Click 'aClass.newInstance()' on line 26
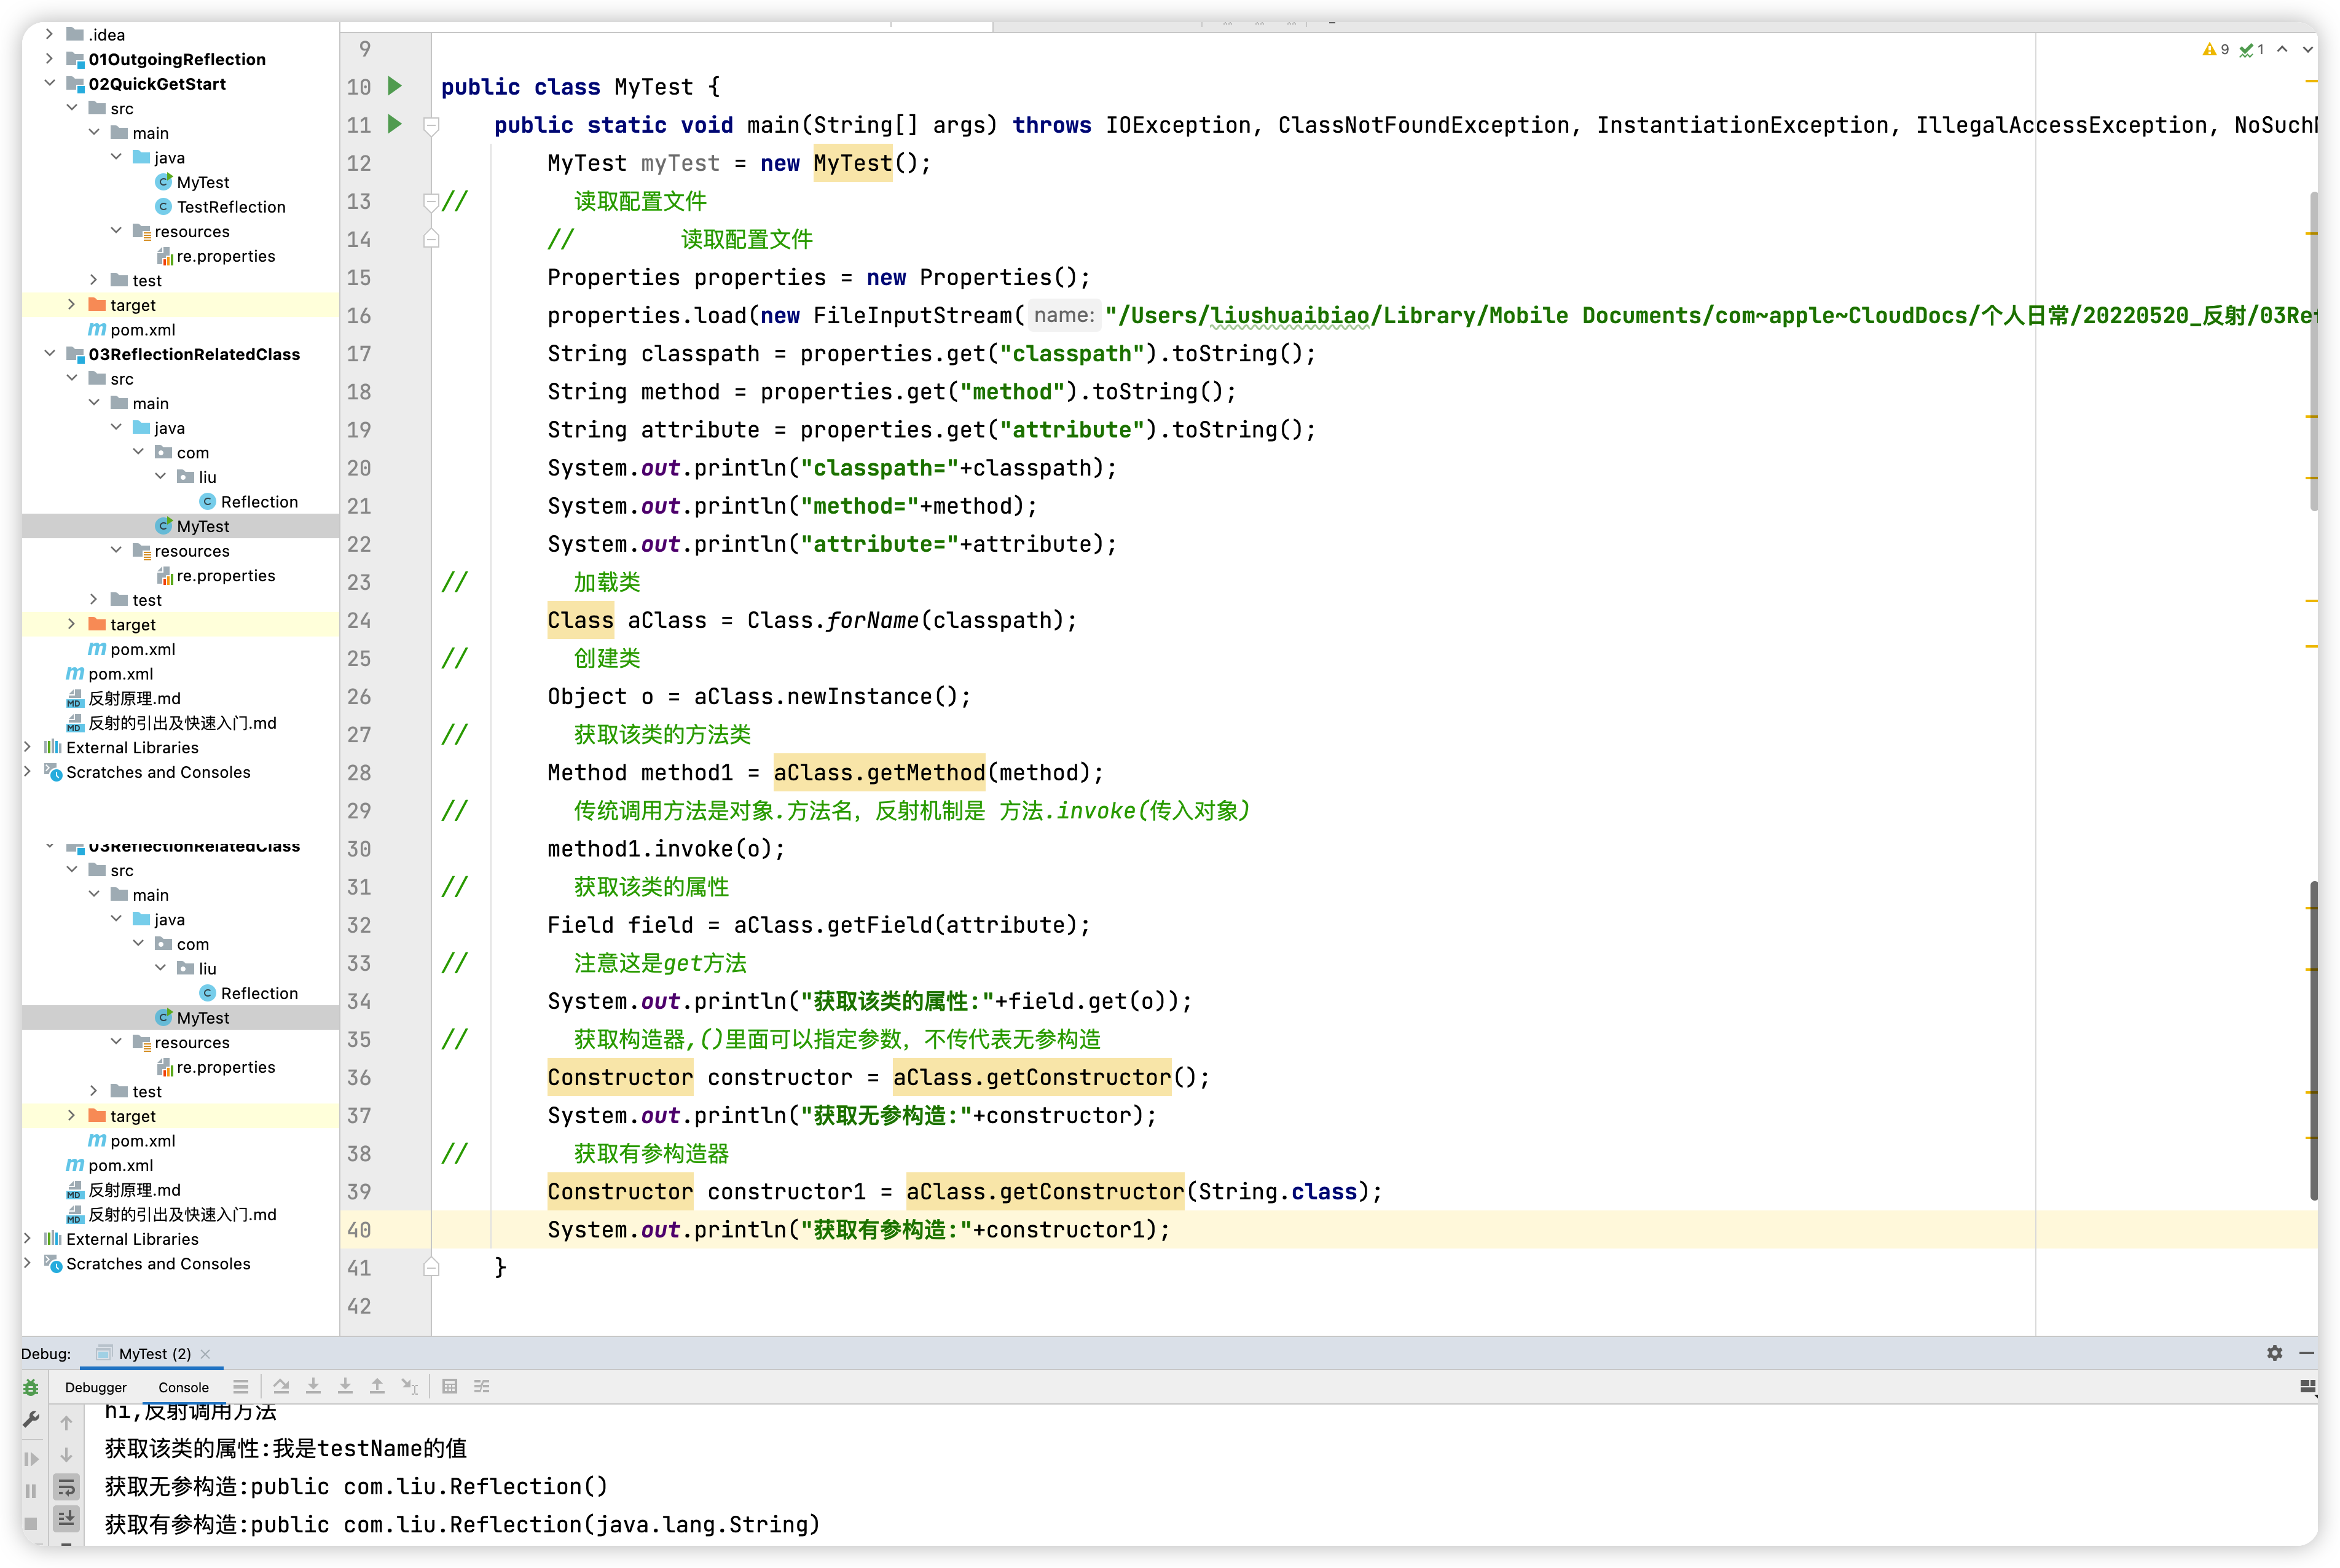Image resolution: width=2340 pixels, height=1568 pixels. tap(825, 696)
